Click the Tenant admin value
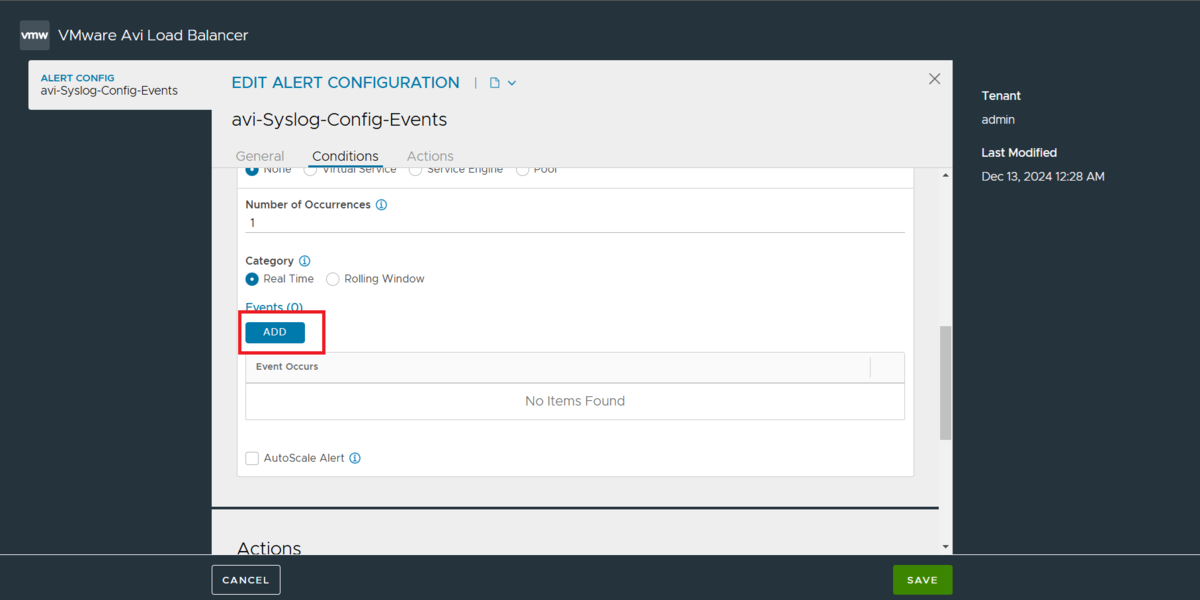Viewport: 1200px width, 600px height. tap(998, 119)
